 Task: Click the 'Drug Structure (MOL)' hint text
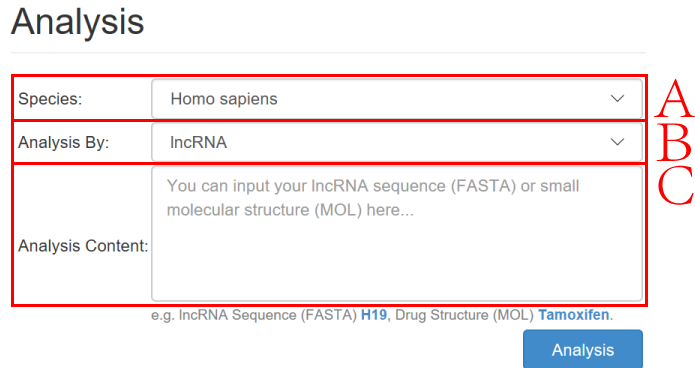click(464, 315)
